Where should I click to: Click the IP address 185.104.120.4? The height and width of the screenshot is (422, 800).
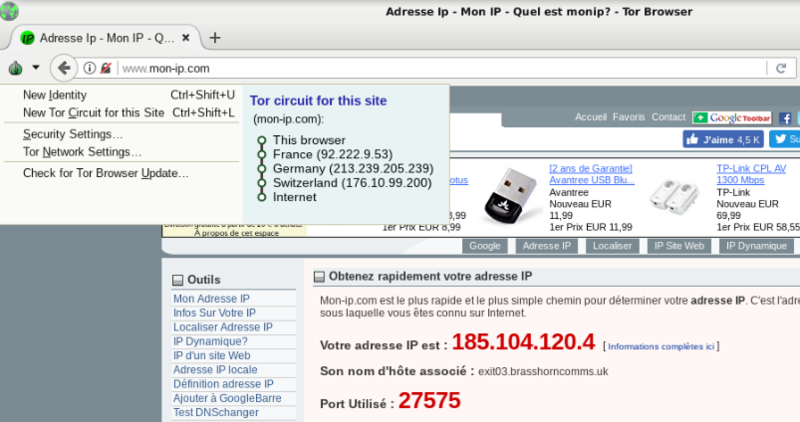(523, 342)
